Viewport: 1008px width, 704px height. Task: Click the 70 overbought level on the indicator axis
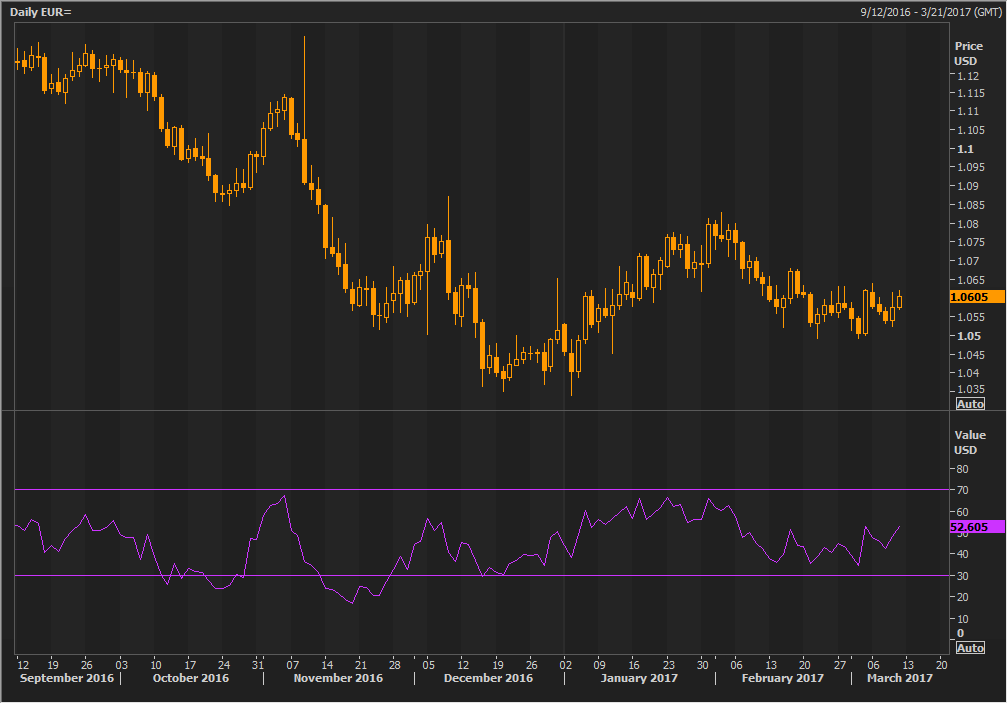pyautogui.click(x=962, y=490)
